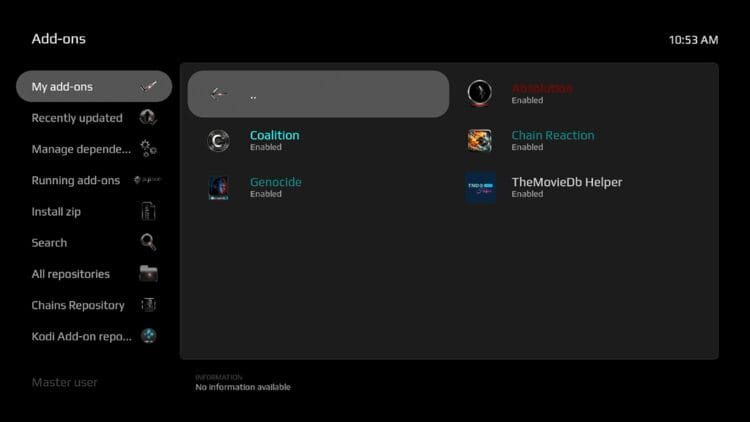Select the My add-ons checkmark icon

point(148,87)
